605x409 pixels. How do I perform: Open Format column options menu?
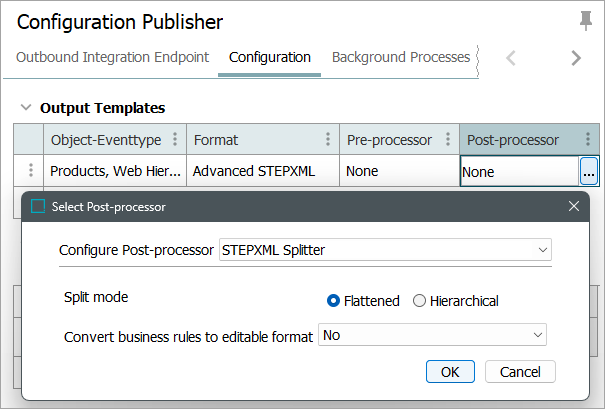(328, 140)
